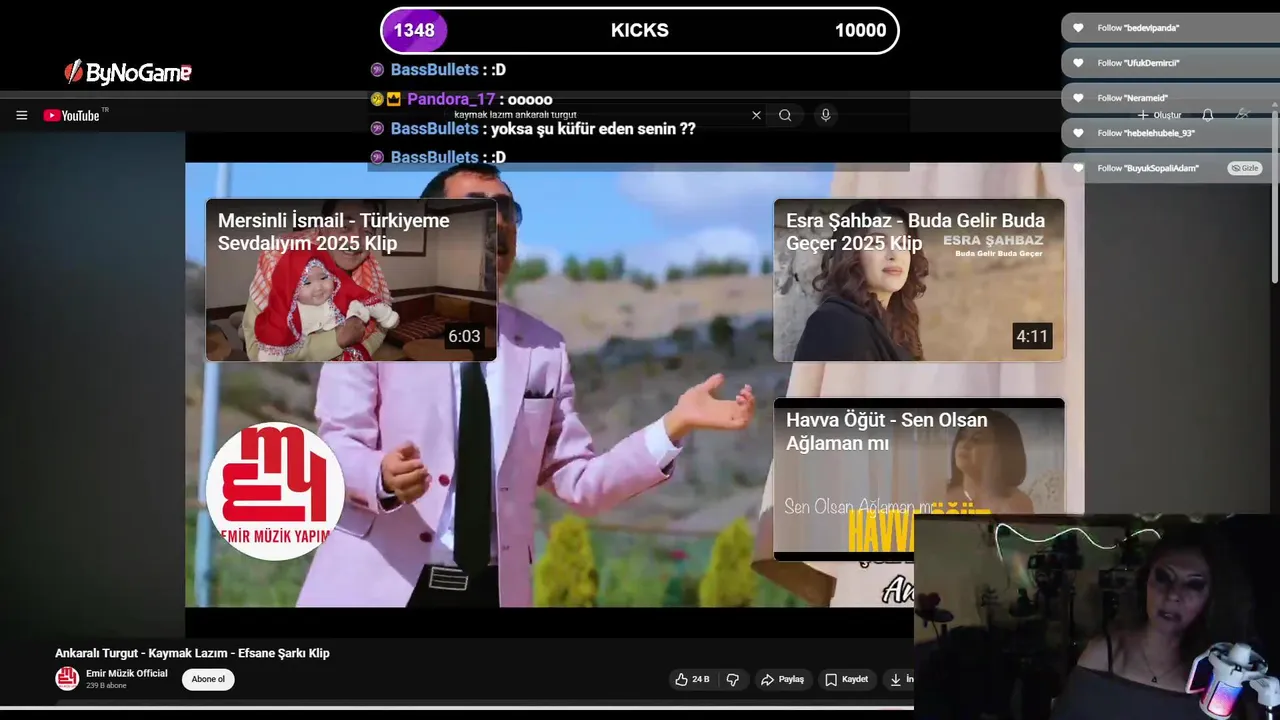
Task: Open the notifications bell
Action: point(1208,115)
